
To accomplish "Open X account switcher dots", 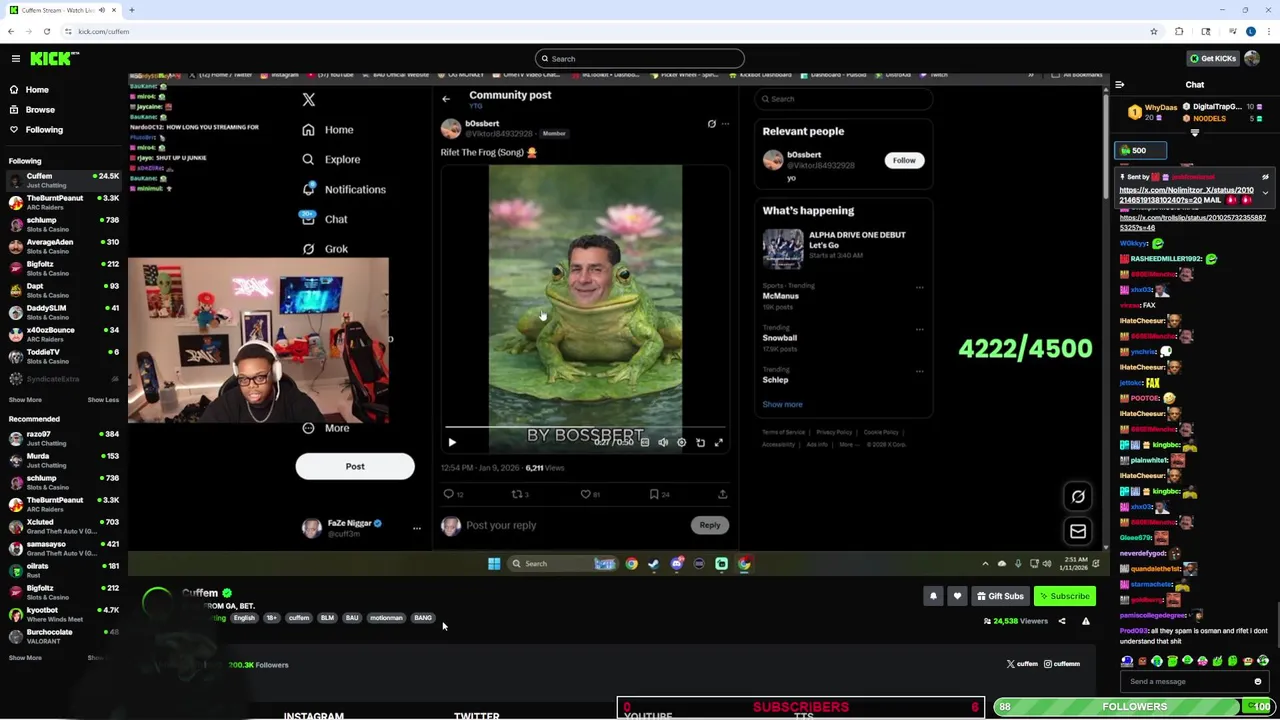I will coord(417,529).
